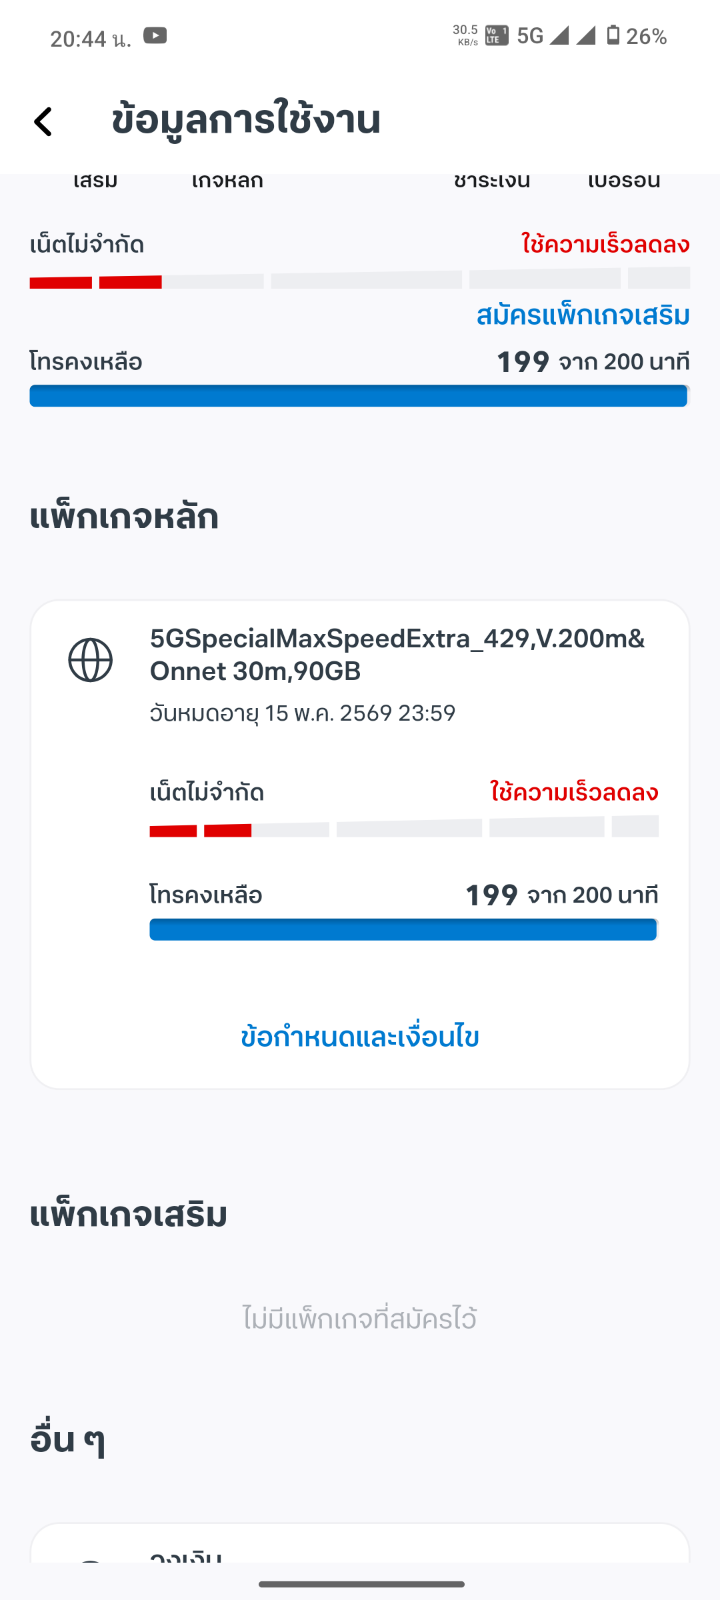
Task: Open สมัครแพ็กเกจเสริม link
Action: (583, 316)
